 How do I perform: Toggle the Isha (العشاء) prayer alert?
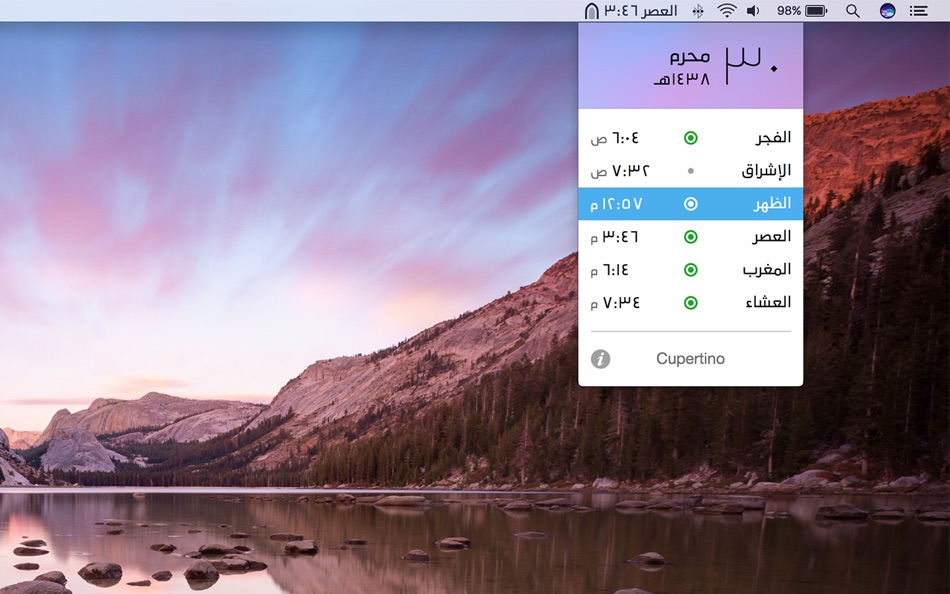point(691,302)
